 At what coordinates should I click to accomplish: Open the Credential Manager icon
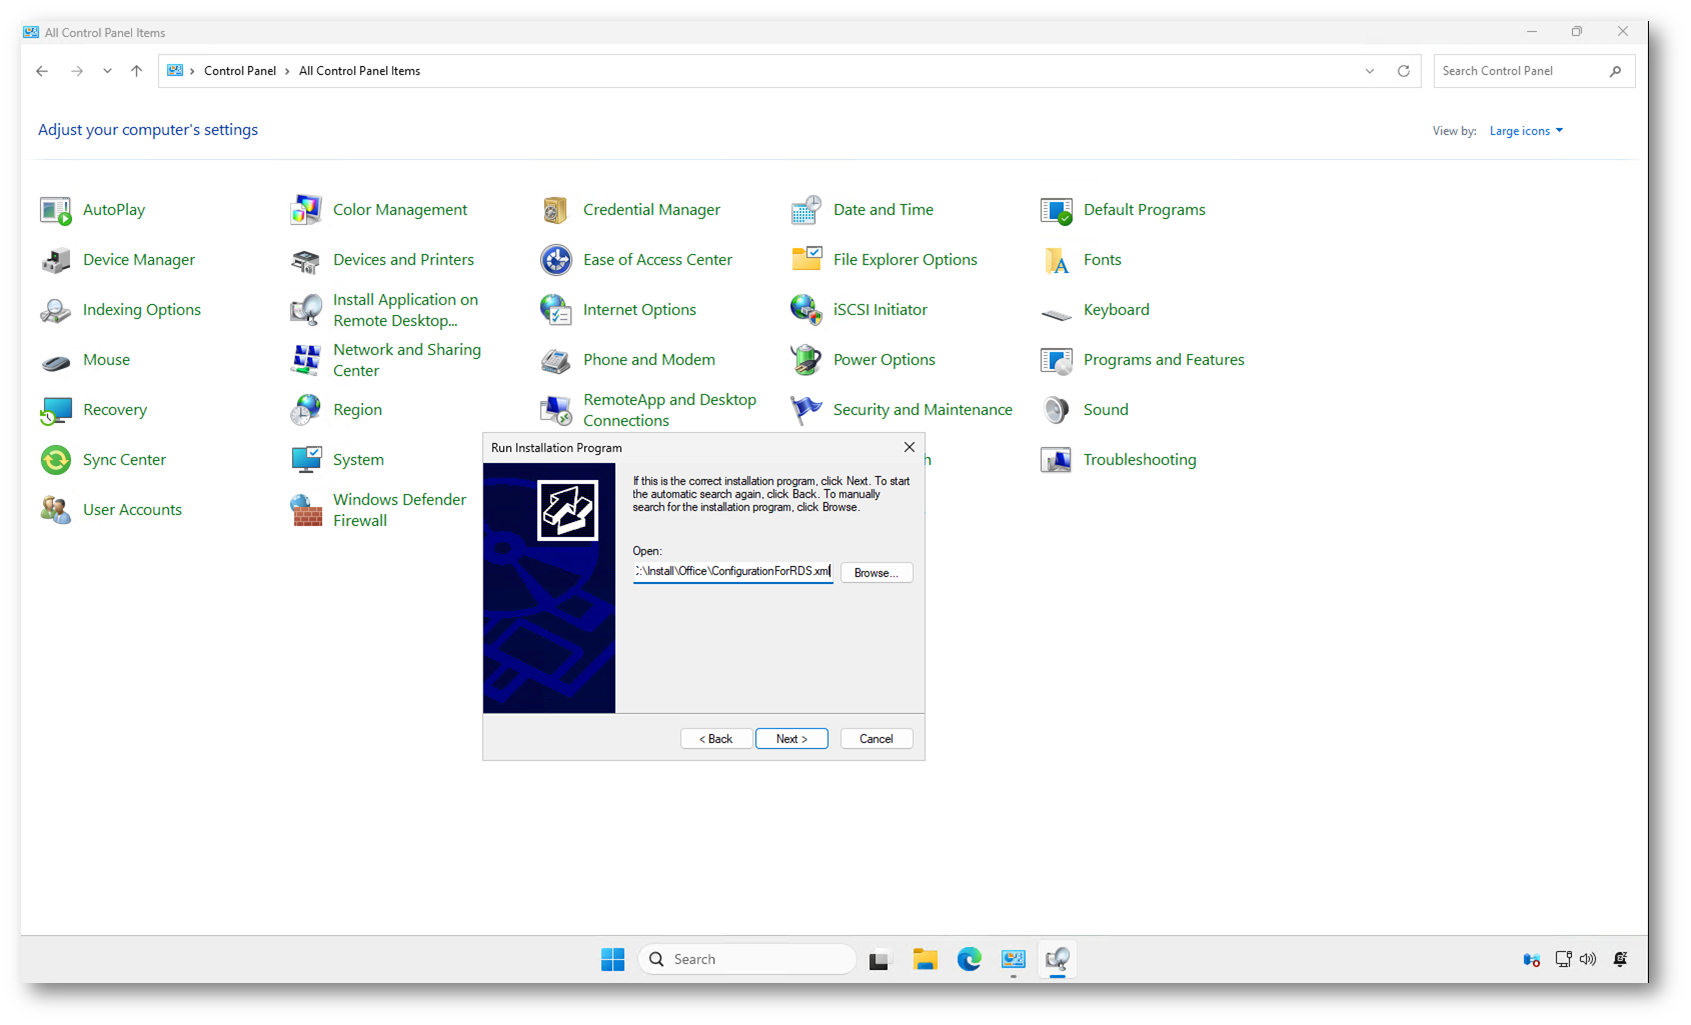(x=556, y=210)
